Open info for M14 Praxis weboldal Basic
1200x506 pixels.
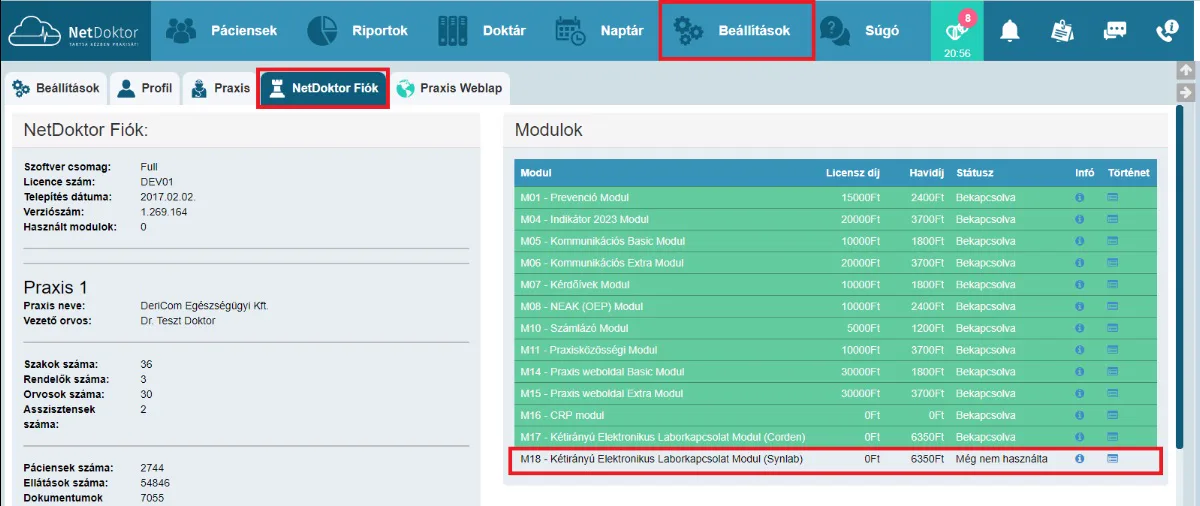(x=1080, y=371)
